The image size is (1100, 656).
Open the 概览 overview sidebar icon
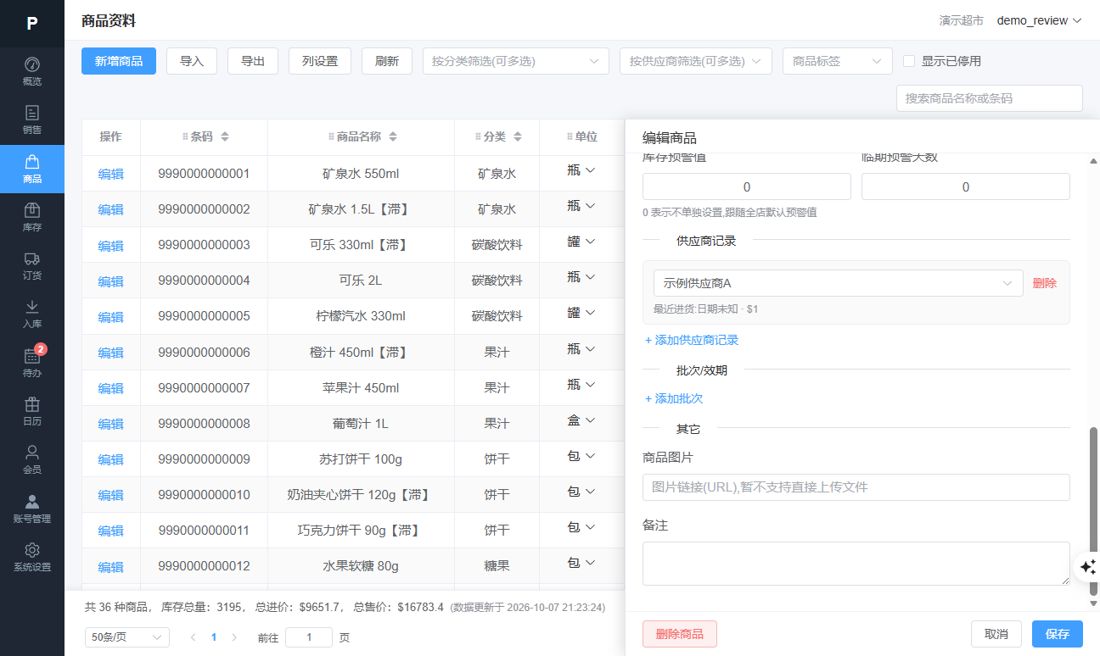point(32,72)
